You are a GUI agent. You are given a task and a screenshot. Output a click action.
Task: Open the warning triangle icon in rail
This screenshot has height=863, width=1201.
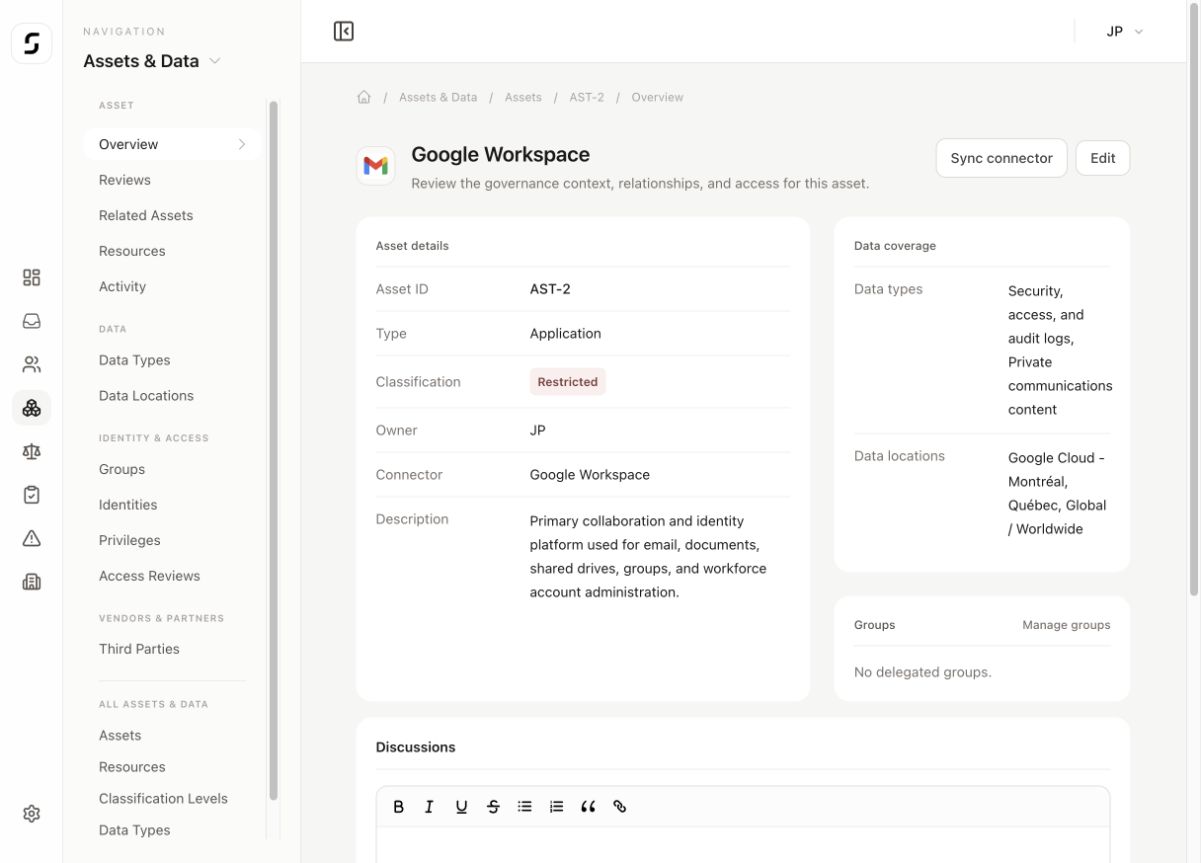[x=31, y=538]
